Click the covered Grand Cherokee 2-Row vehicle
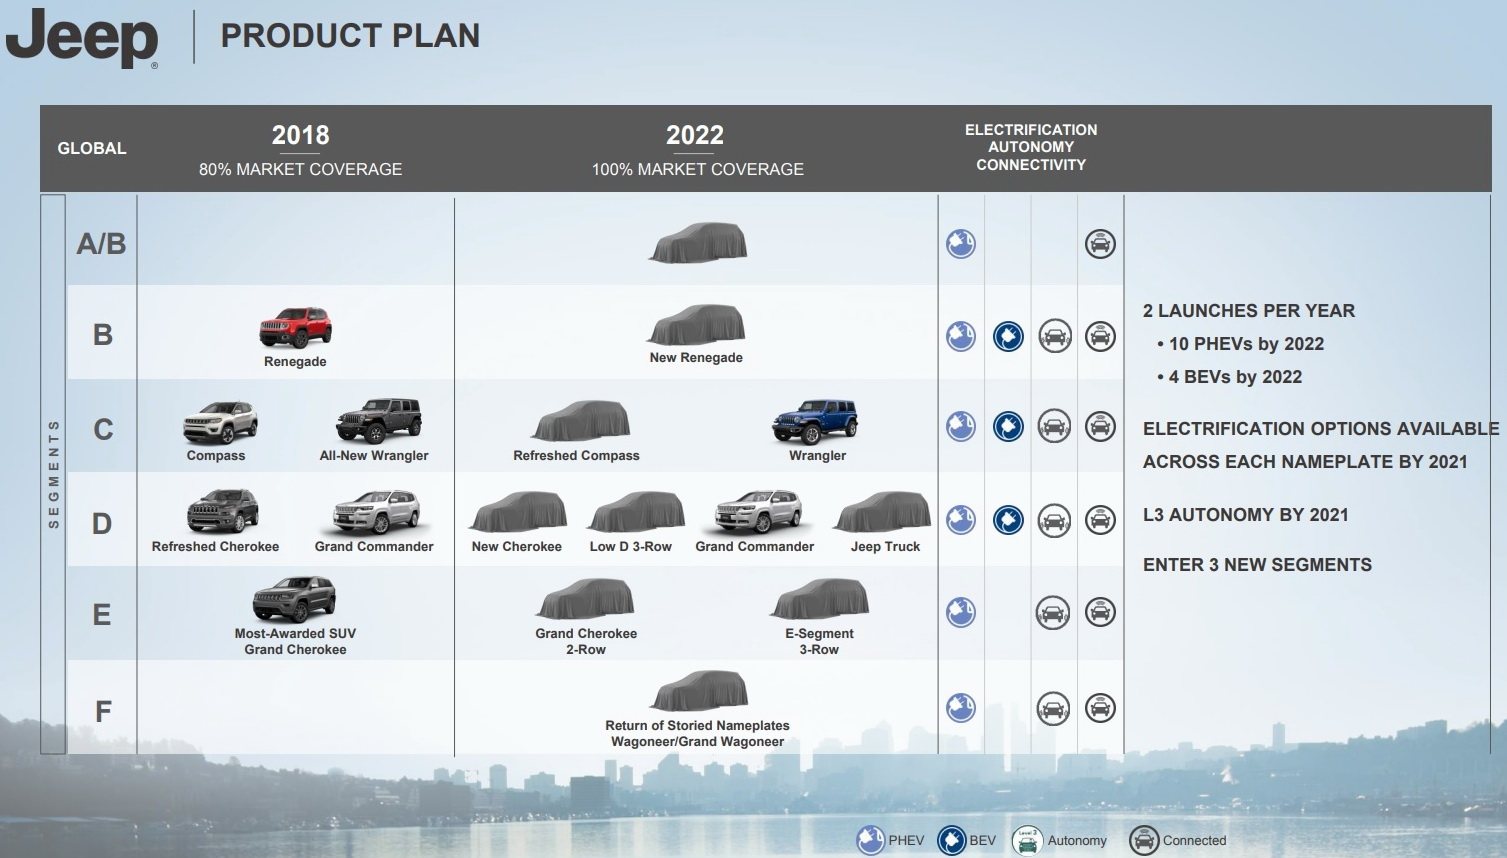This screenshot has height=858, width=1507. (x=586, y=599)
